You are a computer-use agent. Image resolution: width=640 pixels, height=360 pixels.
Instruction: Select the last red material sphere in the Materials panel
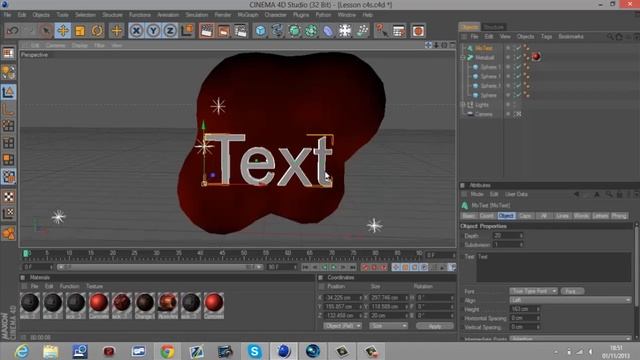coord(213,303)
